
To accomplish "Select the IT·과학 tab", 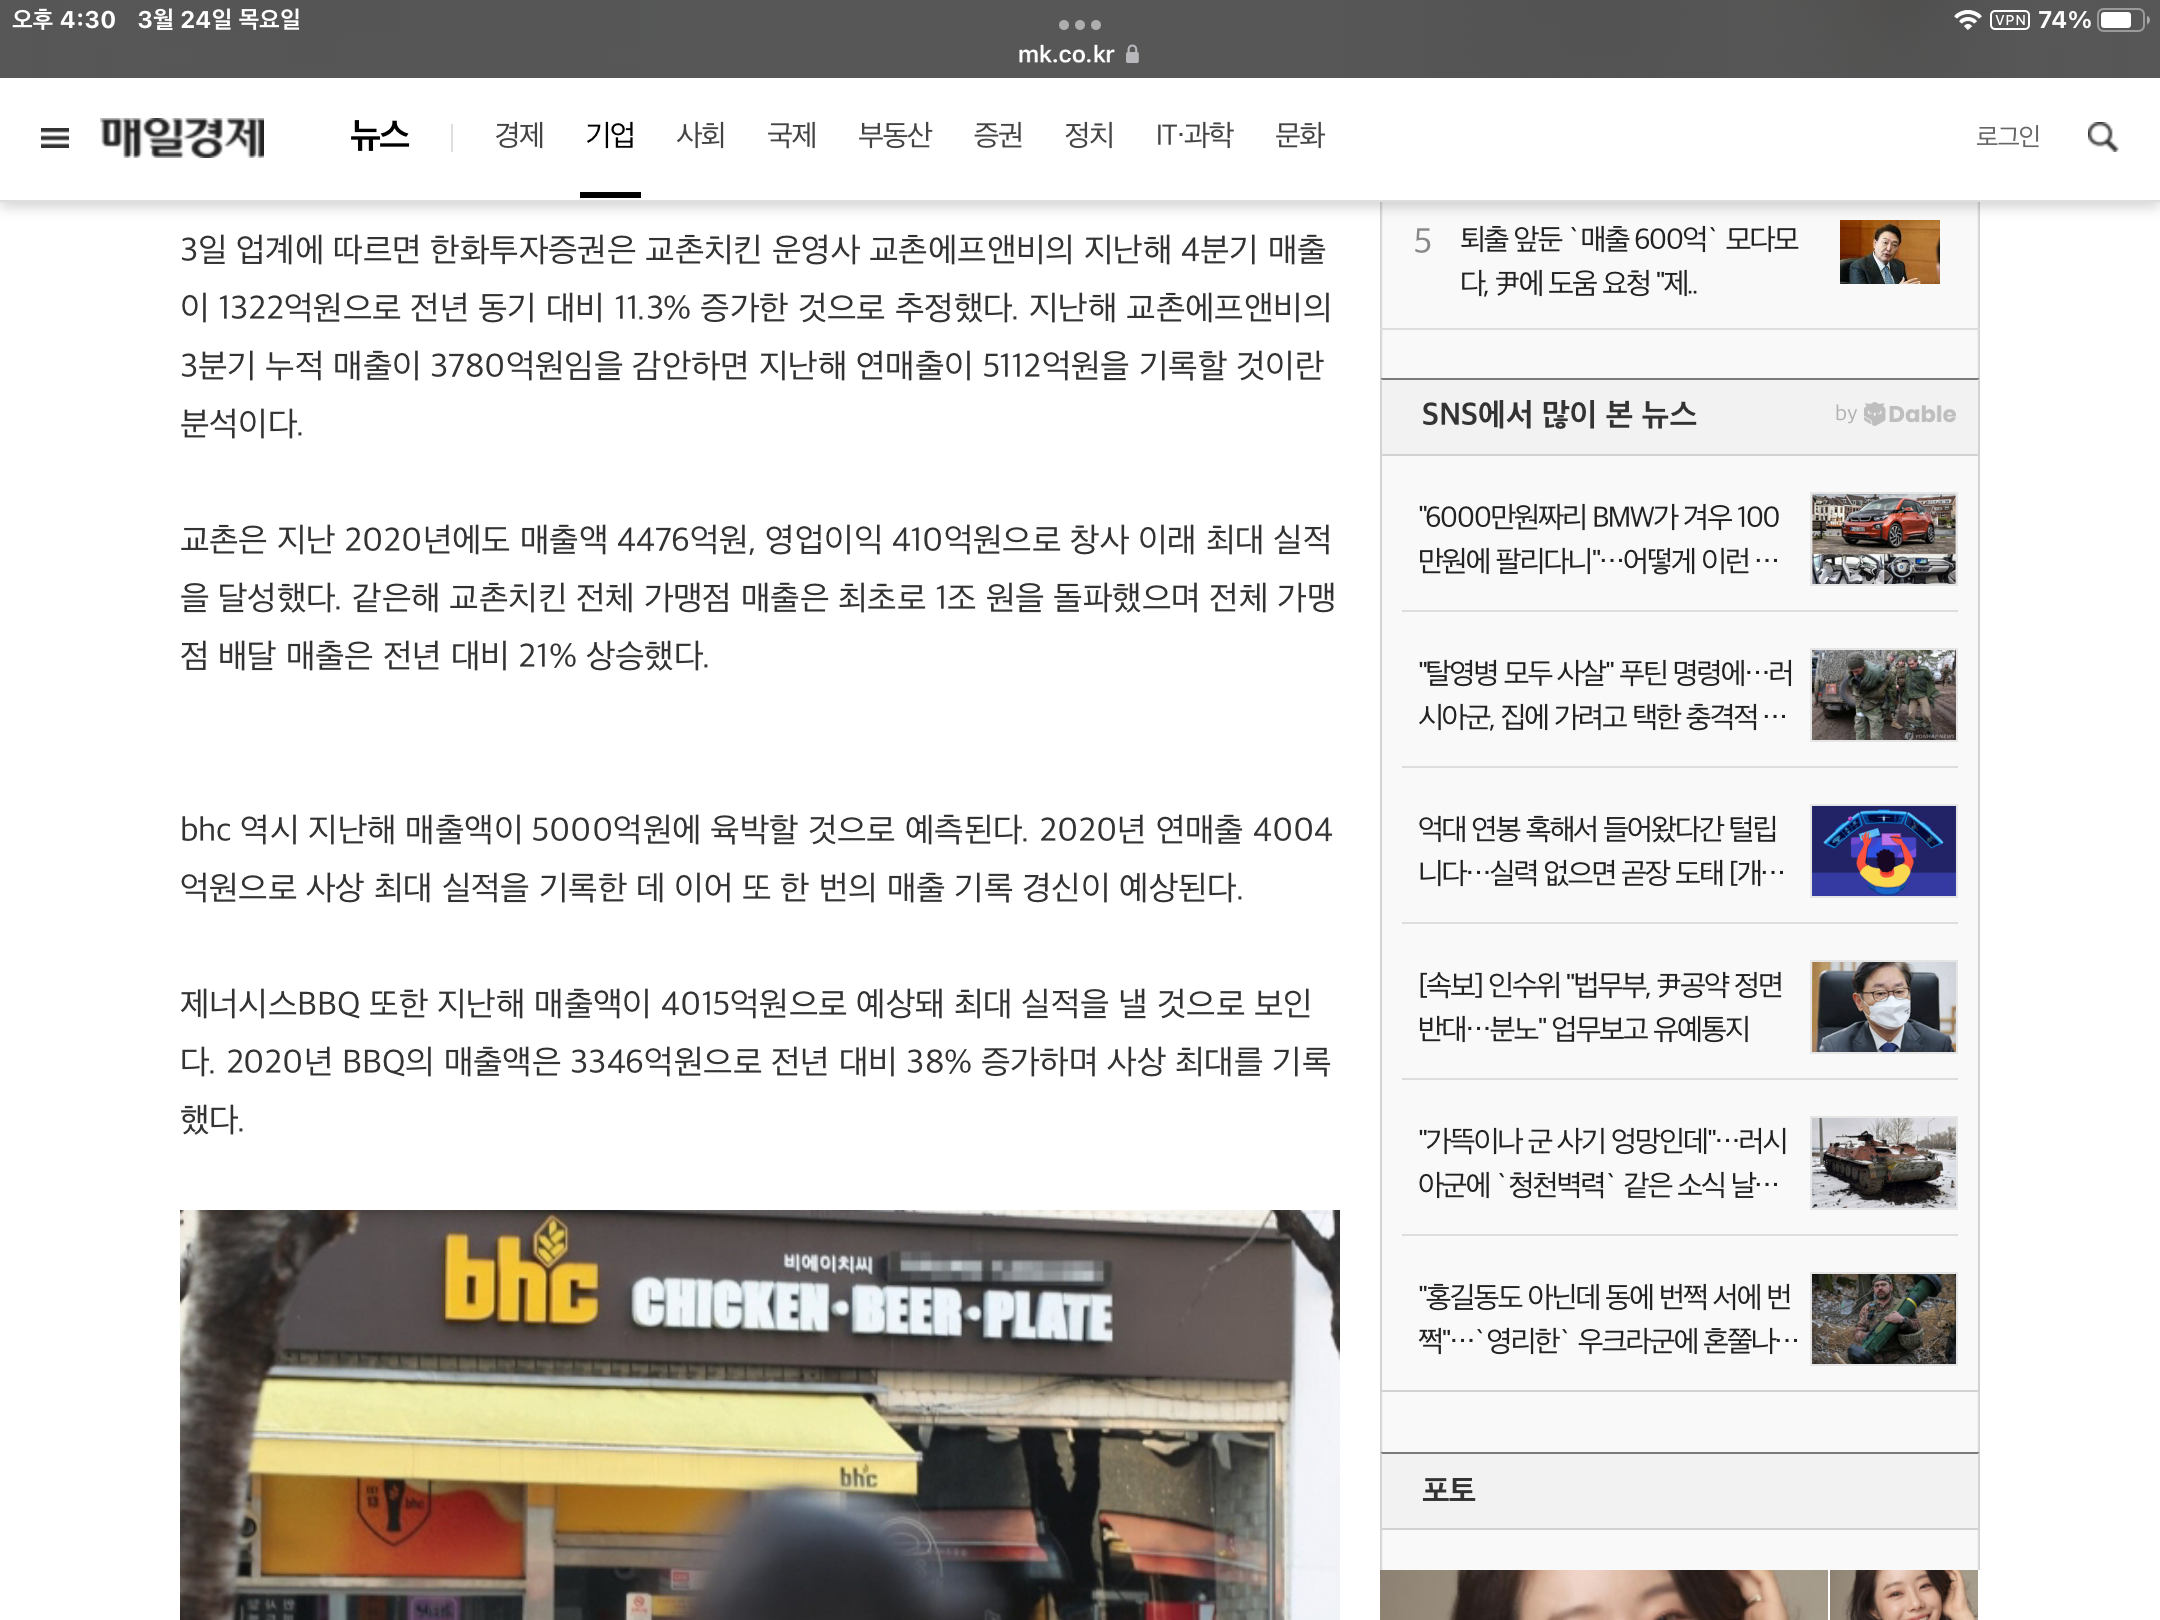I will click(1194, 135).
